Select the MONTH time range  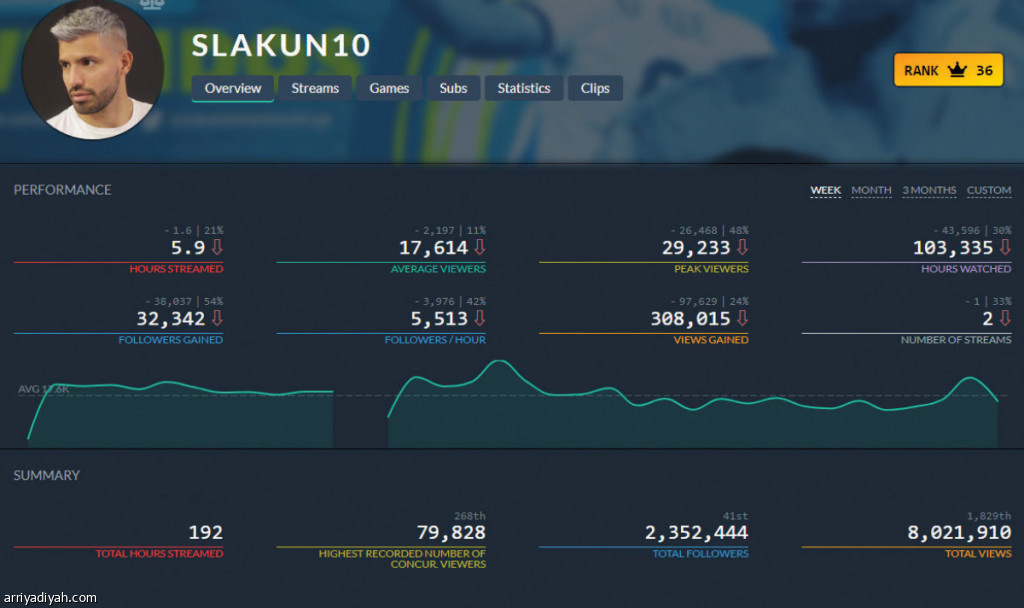pyautogui.click(x=871, y=190)
